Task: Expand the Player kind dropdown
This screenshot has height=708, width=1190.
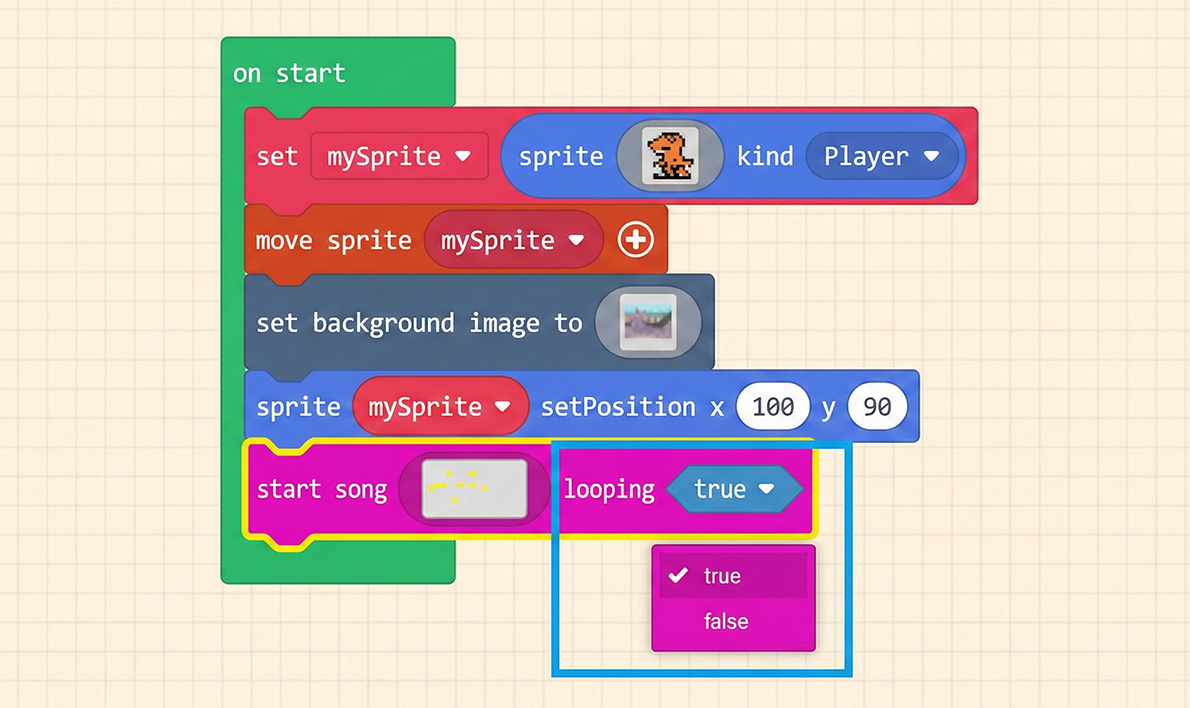Action: coord(880,156)
